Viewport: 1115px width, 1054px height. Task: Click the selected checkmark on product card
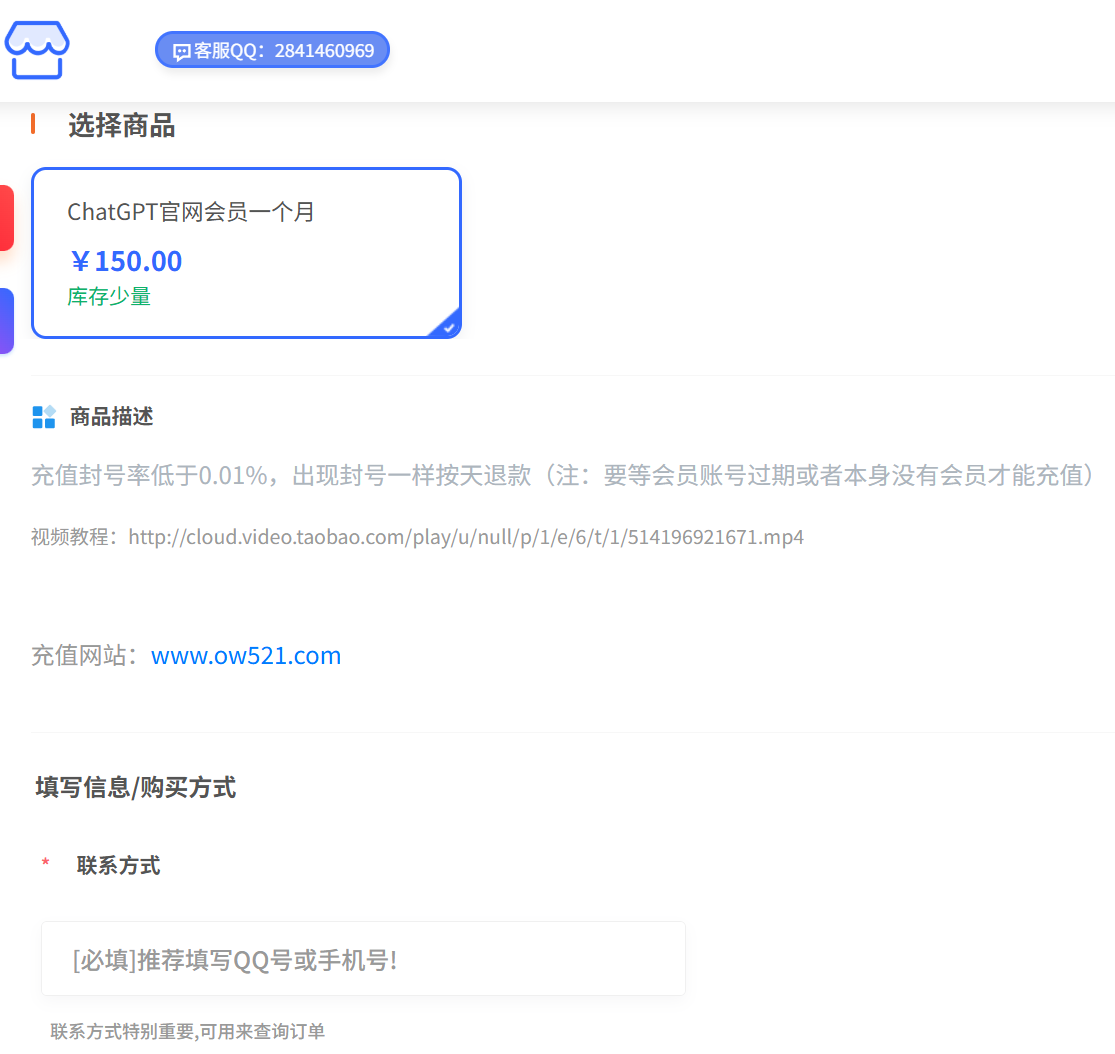448,327
